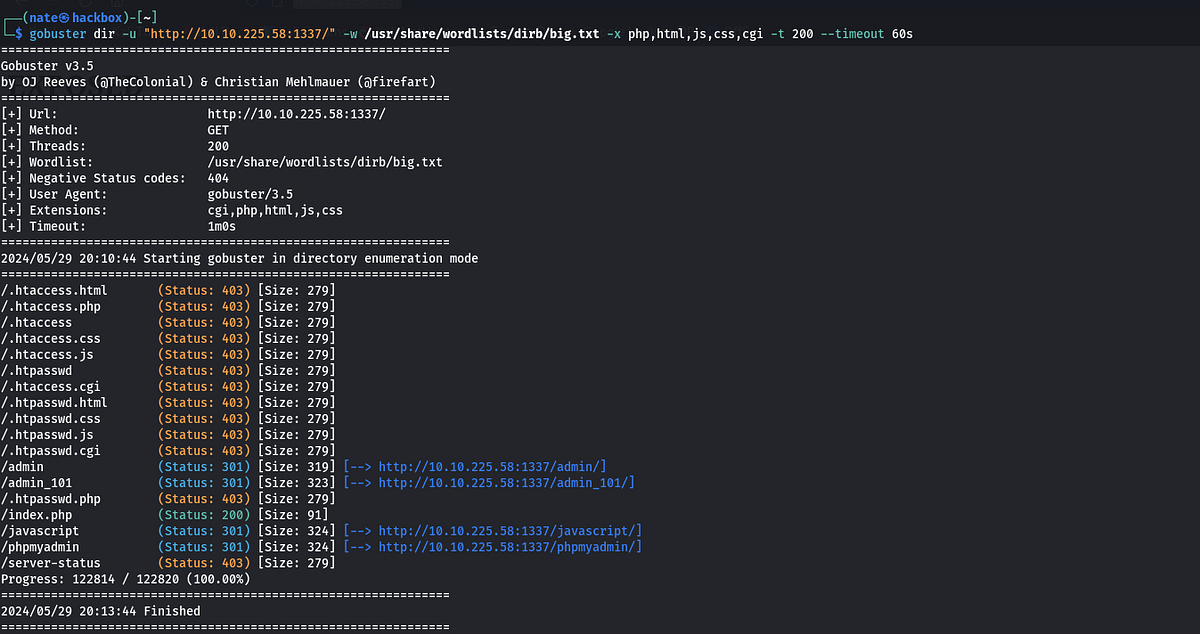Click the /.htaccess.html result entry
This screenshot has height=634, width=1200.
[x=54, y=290]
